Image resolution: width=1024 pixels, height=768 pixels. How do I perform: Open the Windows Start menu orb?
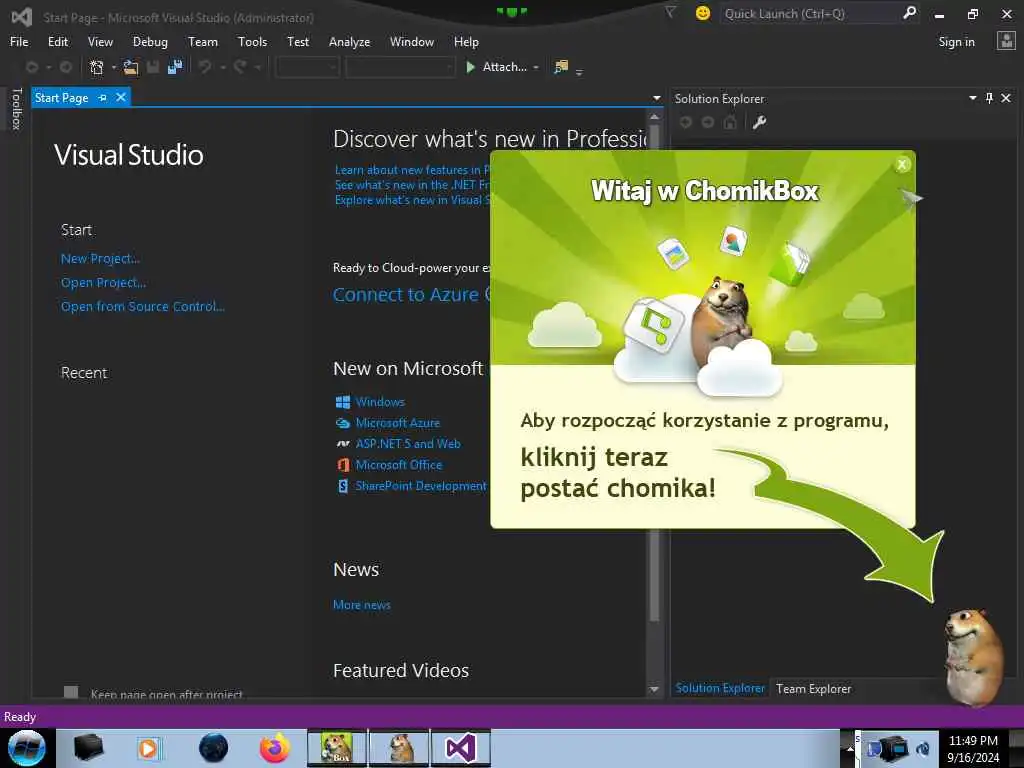(x=27, y=748)
